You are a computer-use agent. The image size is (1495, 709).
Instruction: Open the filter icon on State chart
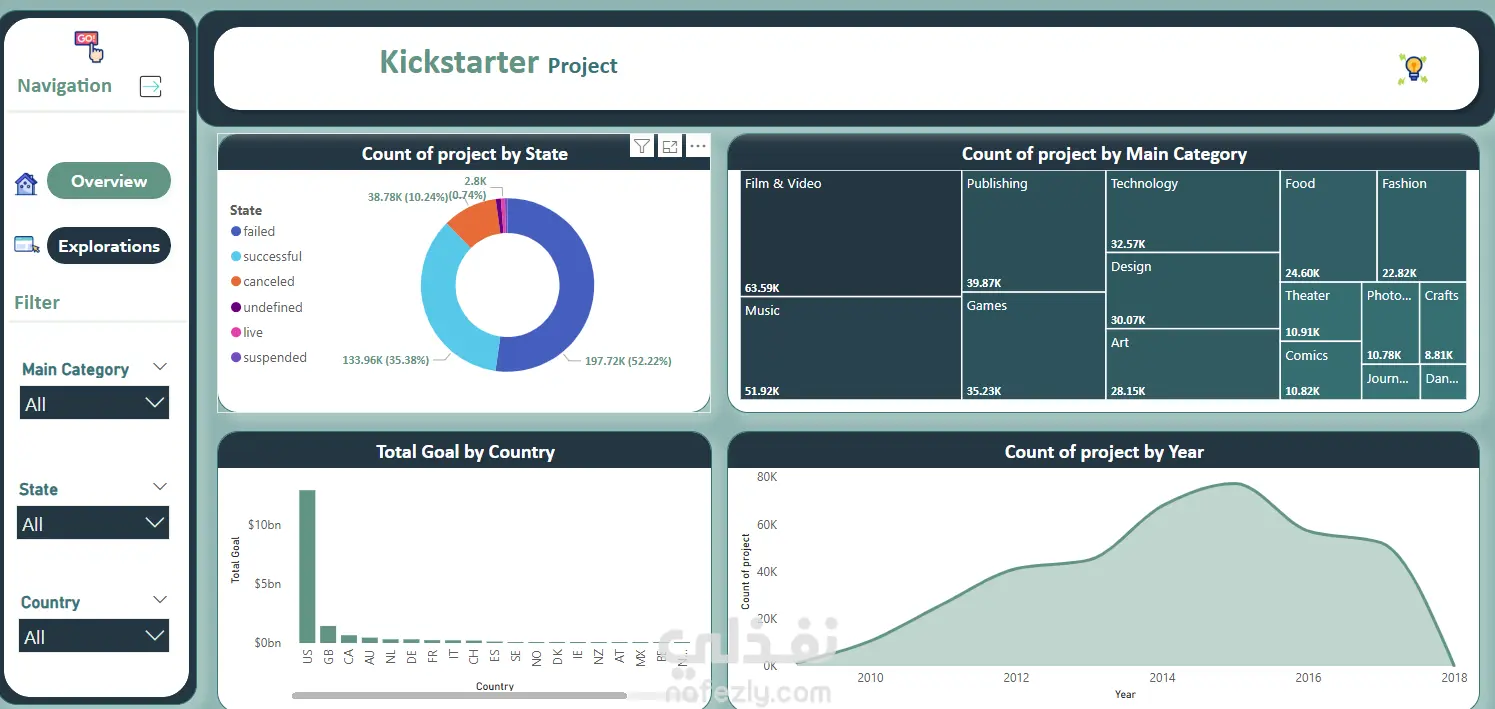coord(642,146)
